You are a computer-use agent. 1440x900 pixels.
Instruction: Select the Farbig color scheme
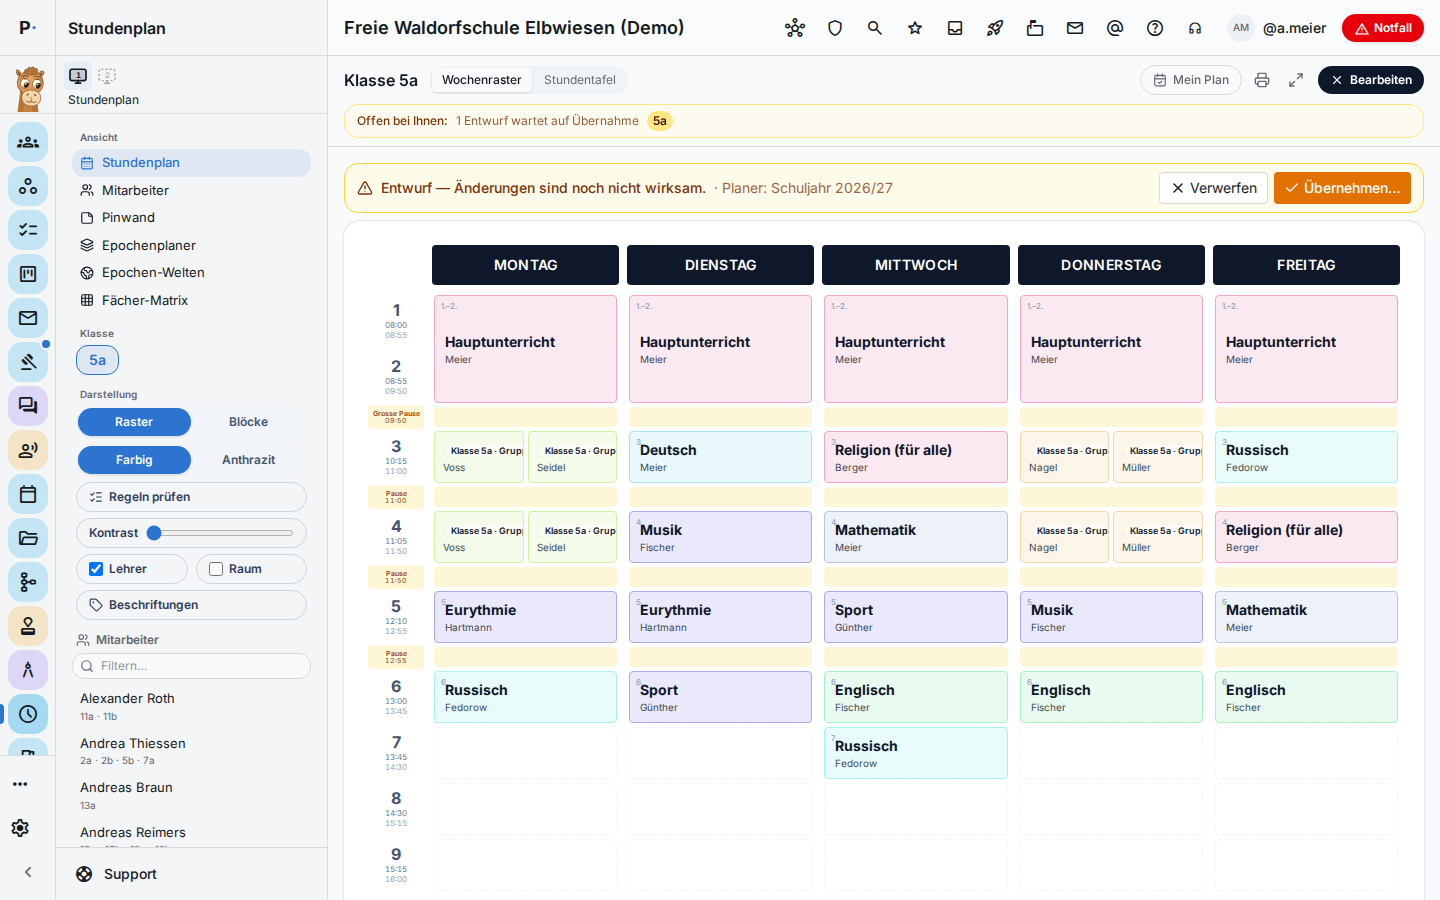pos(134,460)
